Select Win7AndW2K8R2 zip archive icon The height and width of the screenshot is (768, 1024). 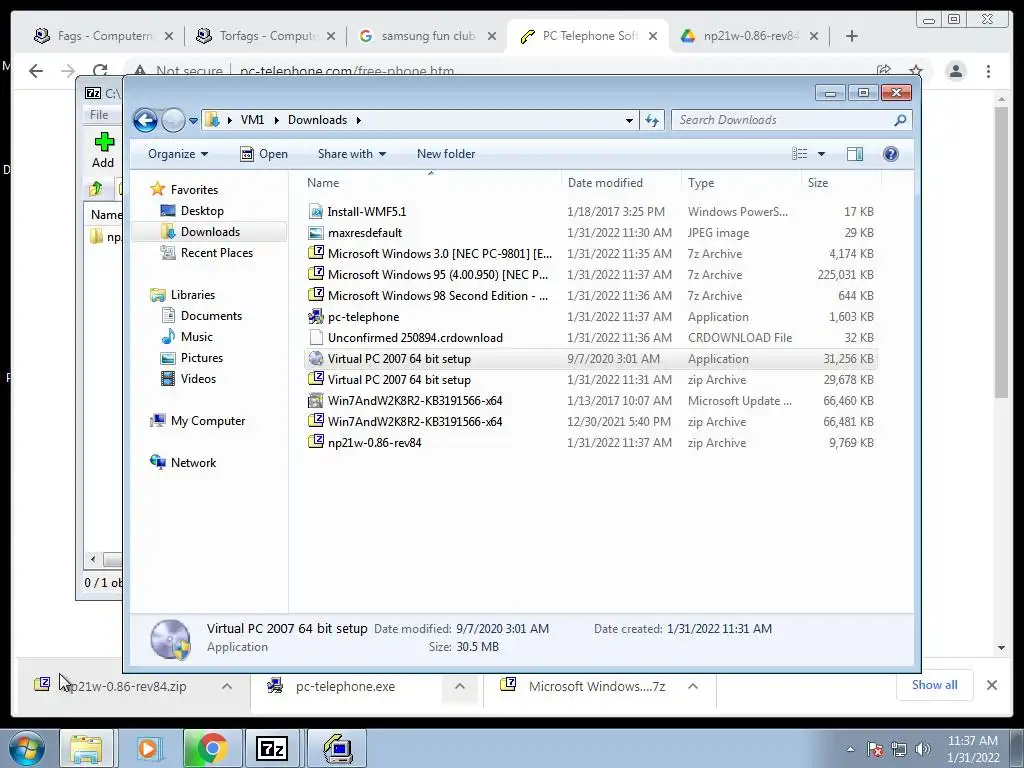[316, 421]
